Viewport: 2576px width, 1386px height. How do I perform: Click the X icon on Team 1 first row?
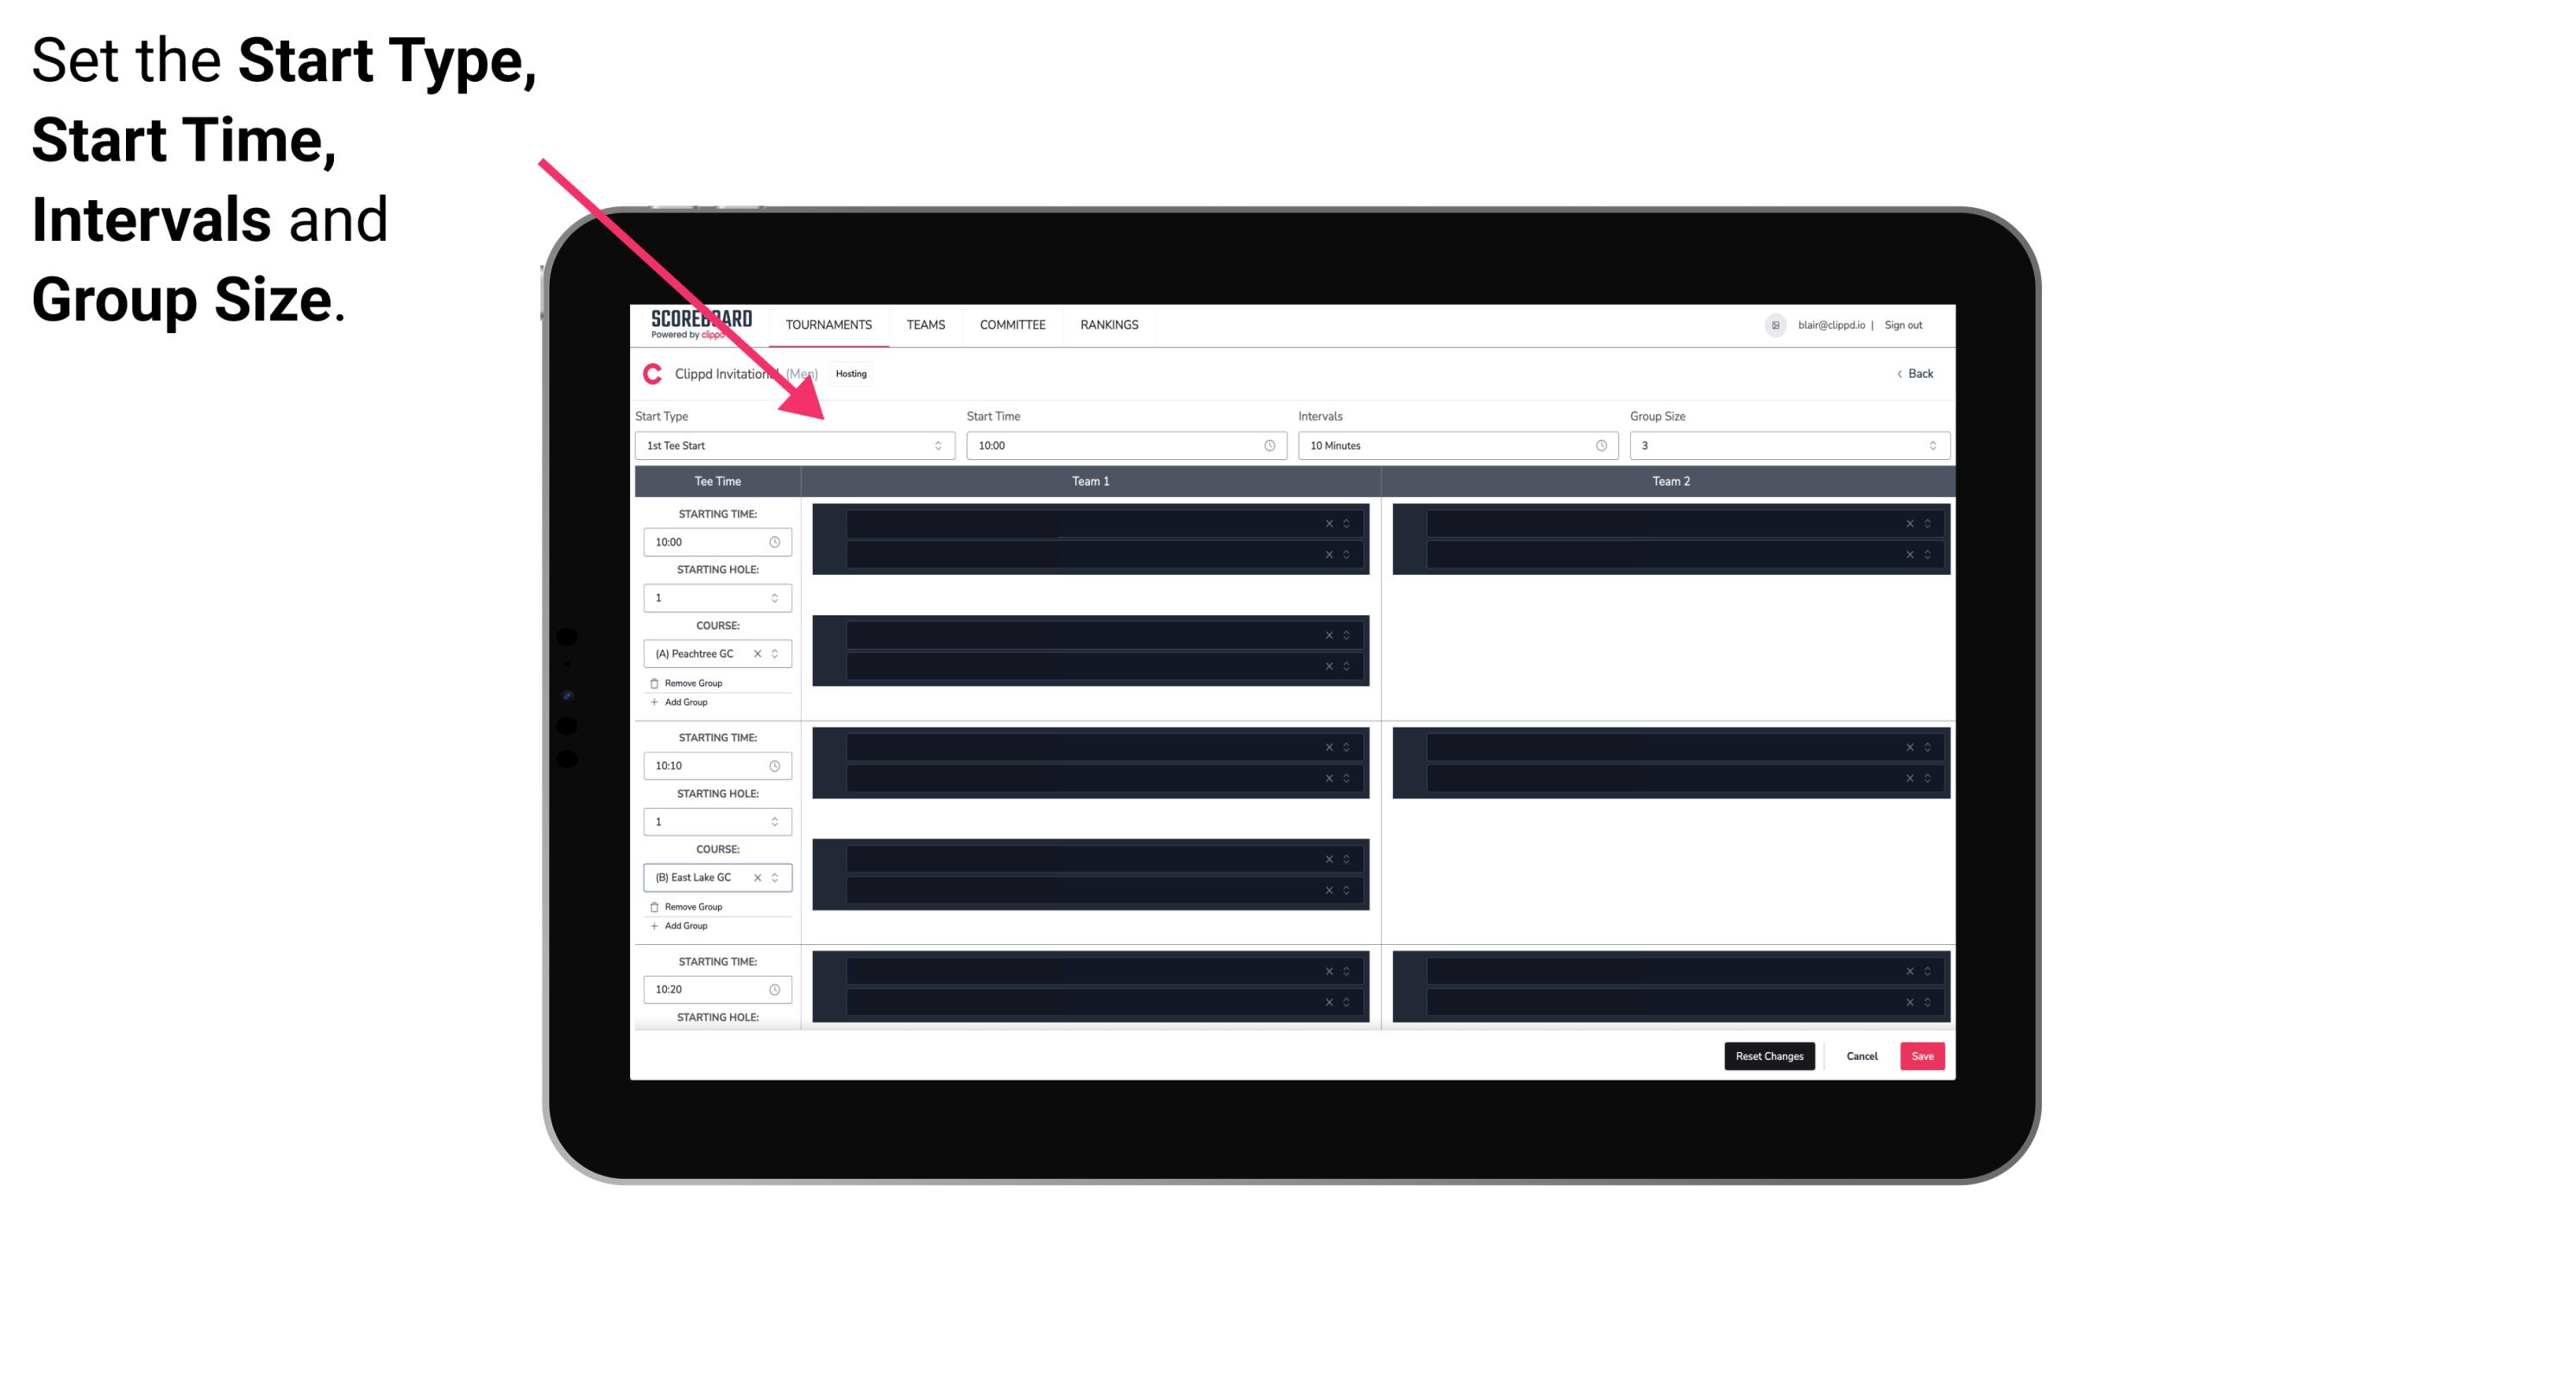point(1329,522)
